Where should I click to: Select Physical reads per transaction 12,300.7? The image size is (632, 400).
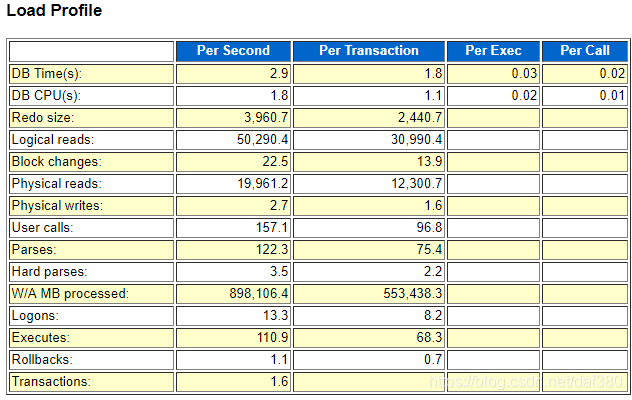point(417,183)
